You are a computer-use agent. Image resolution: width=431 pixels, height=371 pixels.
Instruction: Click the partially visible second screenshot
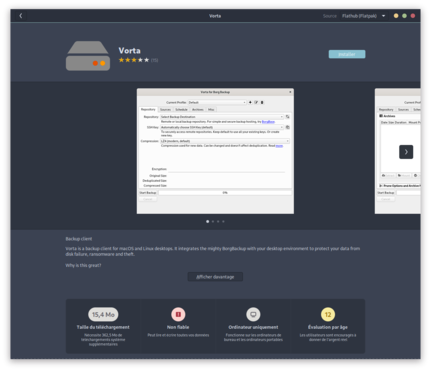point(397,151)
